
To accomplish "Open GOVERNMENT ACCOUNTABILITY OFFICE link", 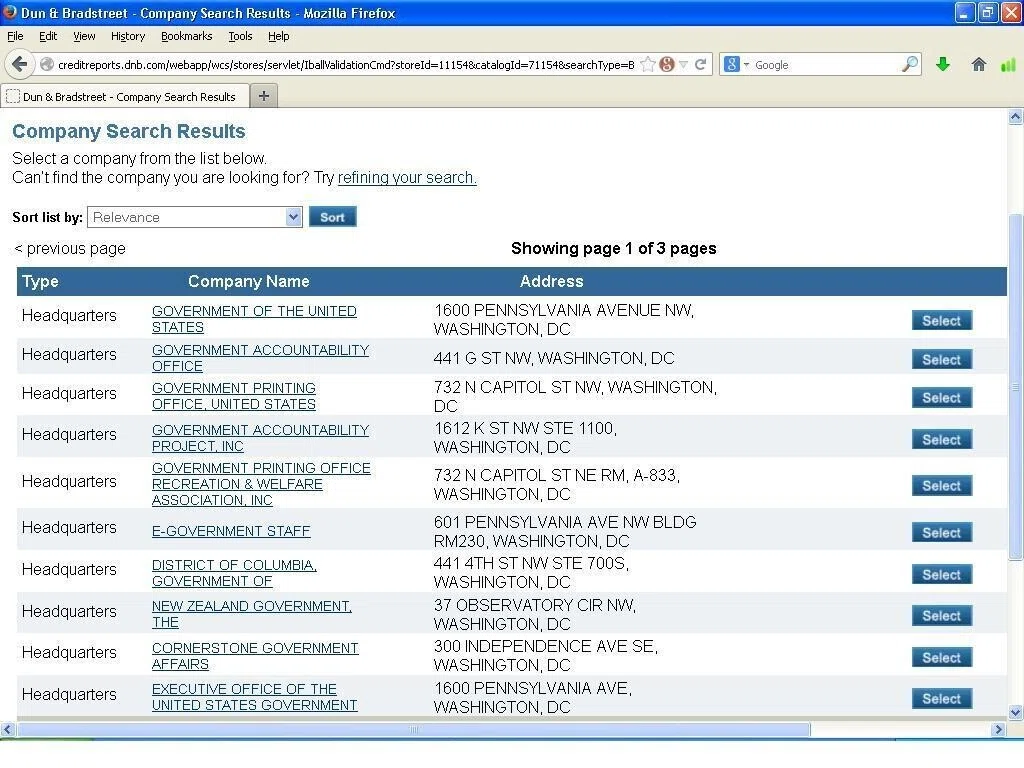I will click(261, 358).
